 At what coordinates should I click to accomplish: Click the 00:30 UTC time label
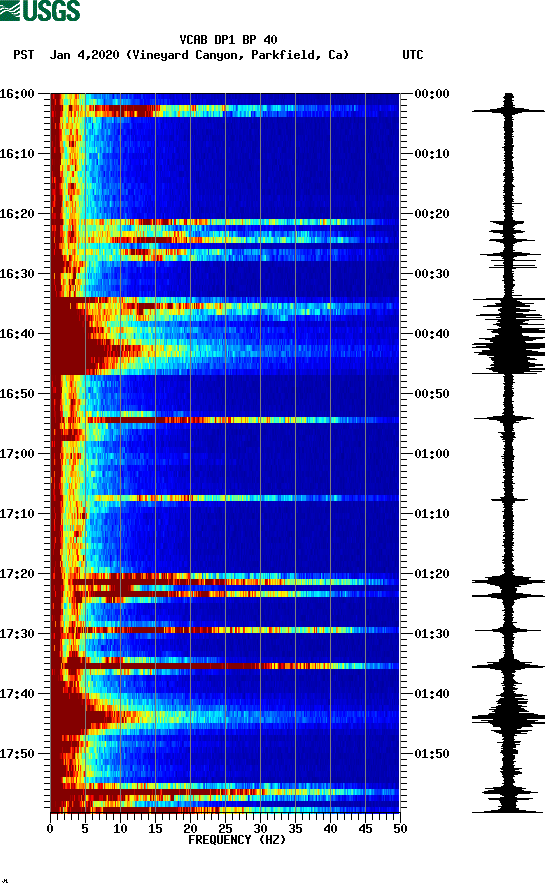[x=432, y=274]
